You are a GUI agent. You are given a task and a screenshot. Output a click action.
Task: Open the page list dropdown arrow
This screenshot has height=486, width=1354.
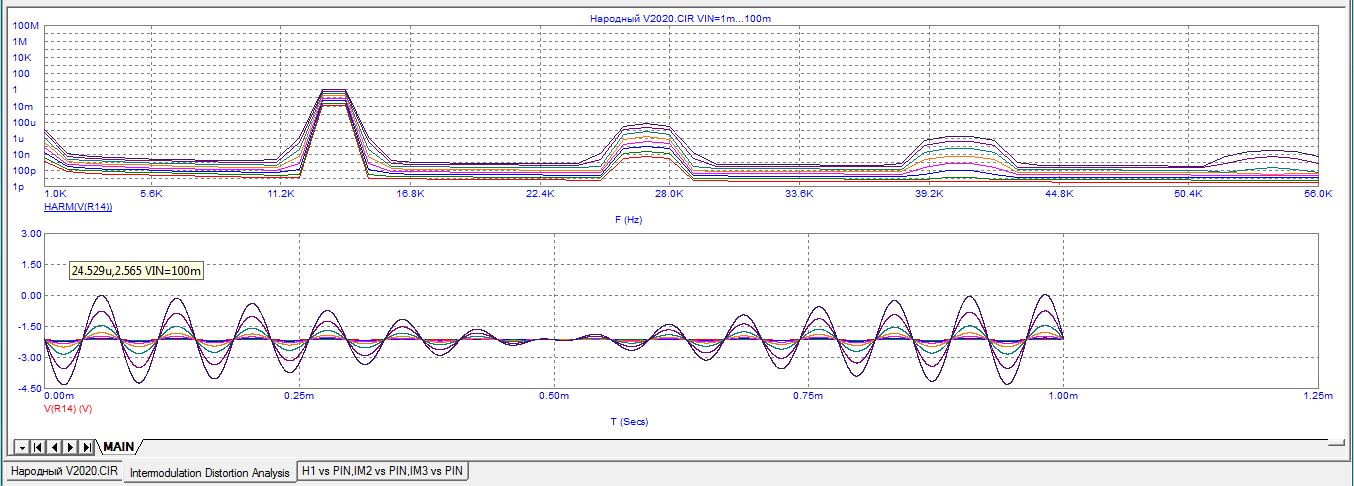[x=22, y=446]
